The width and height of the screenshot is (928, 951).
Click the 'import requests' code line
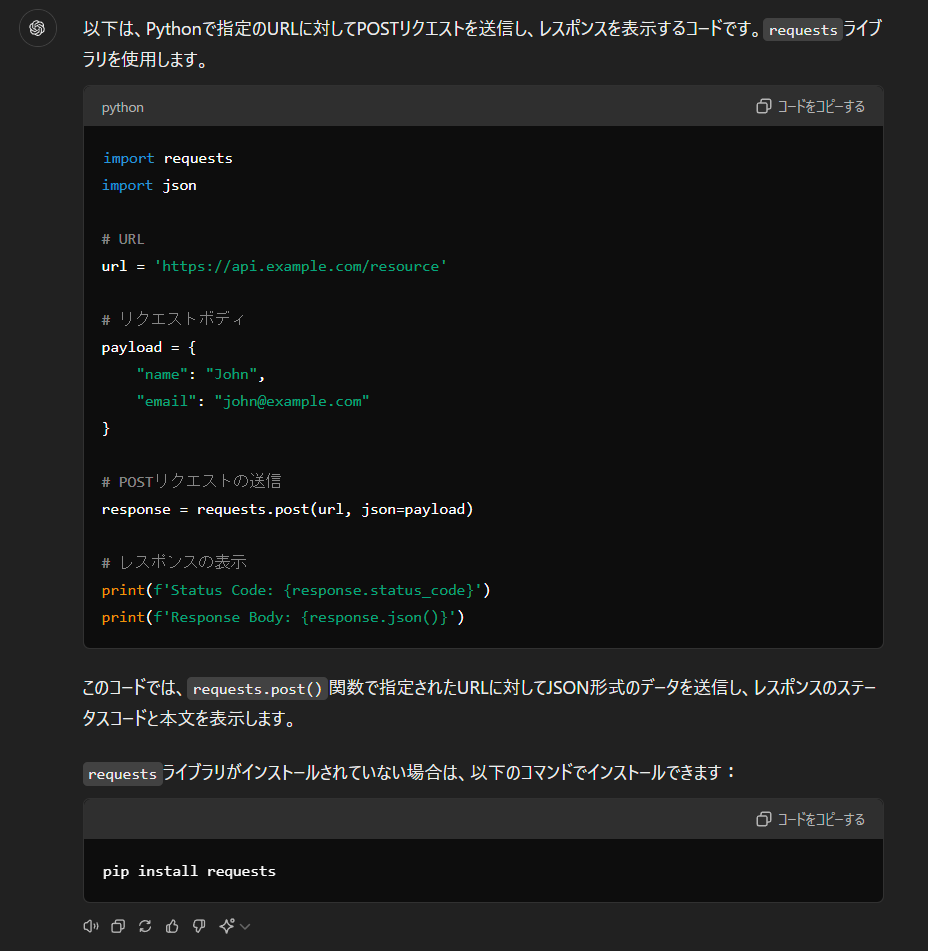point(167,158)
